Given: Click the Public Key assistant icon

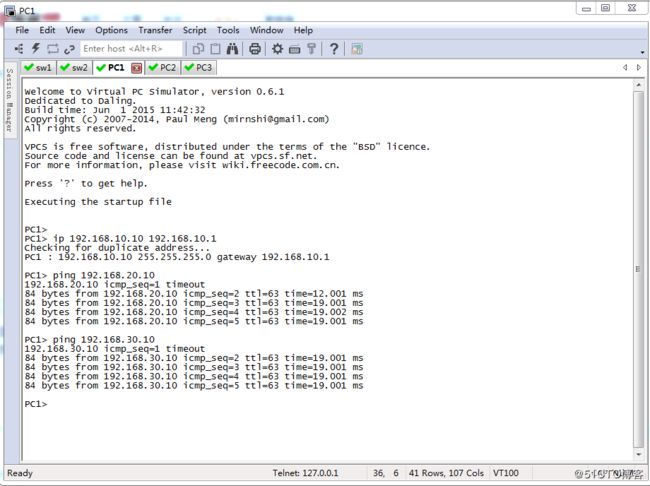Looking at the screenshot, I should pyautogui.click(x=311, y=49).
